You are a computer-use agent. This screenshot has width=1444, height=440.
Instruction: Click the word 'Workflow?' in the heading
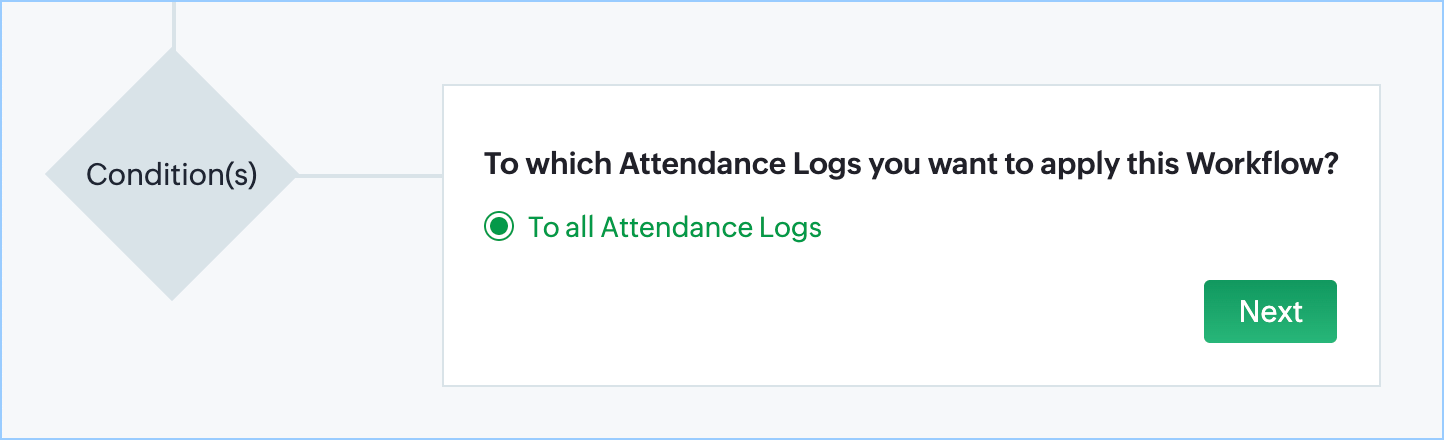click(x=1262, y=165)
